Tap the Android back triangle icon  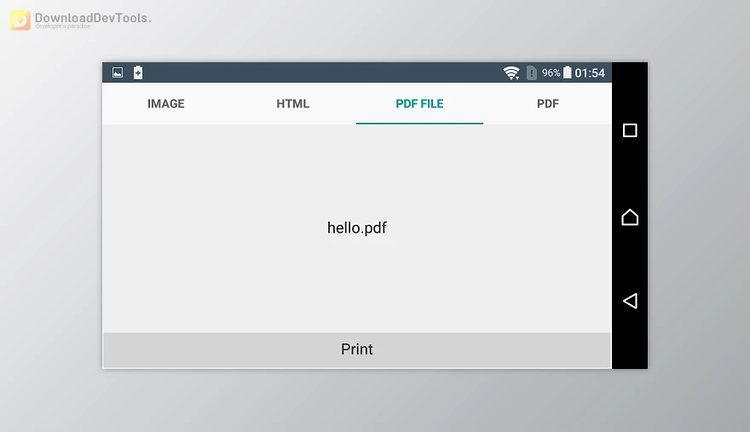pyautogui.click(x=630, y=301)
